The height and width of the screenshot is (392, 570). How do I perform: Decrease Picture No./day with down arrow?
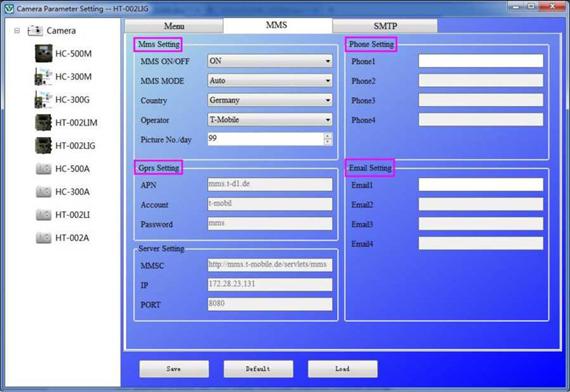pos(328,142)
